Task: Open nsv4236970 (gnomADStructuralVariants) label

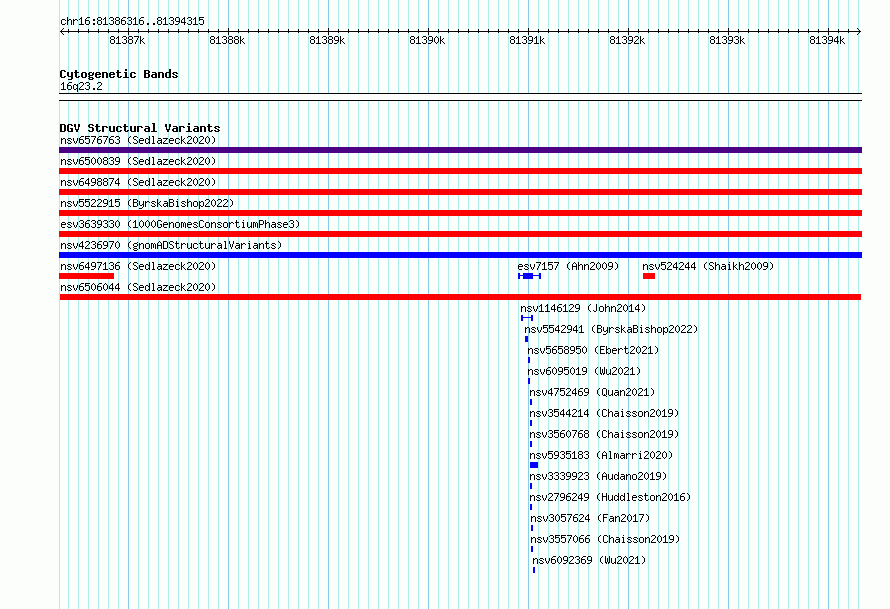Action: pos(171,245)
